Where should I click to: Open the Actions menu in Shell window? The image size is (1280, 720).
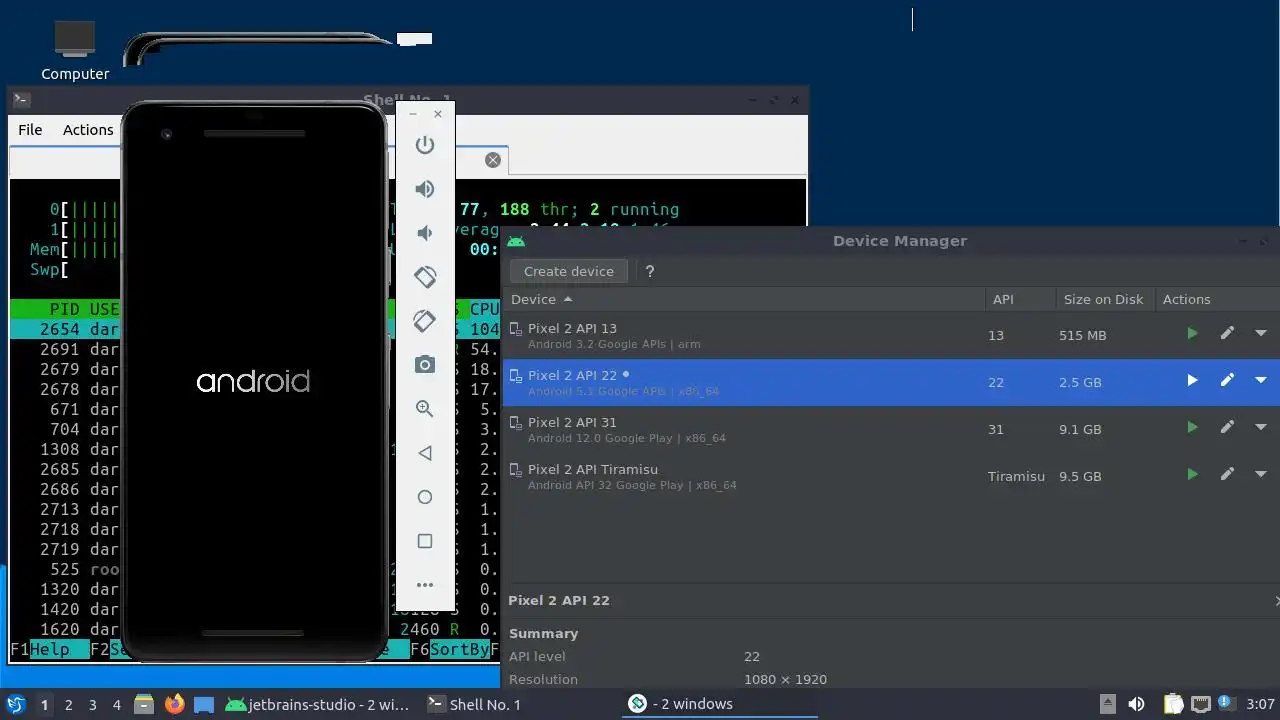[x=88, y=130]
